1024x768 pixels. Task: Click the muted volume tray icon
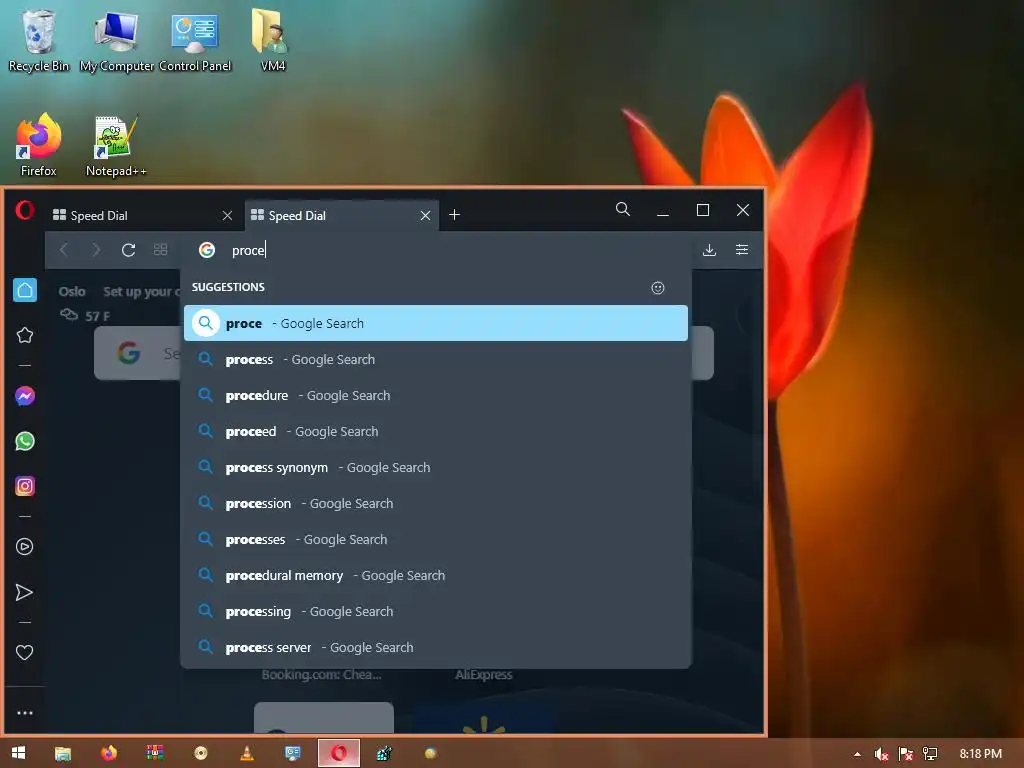point(881,754)
